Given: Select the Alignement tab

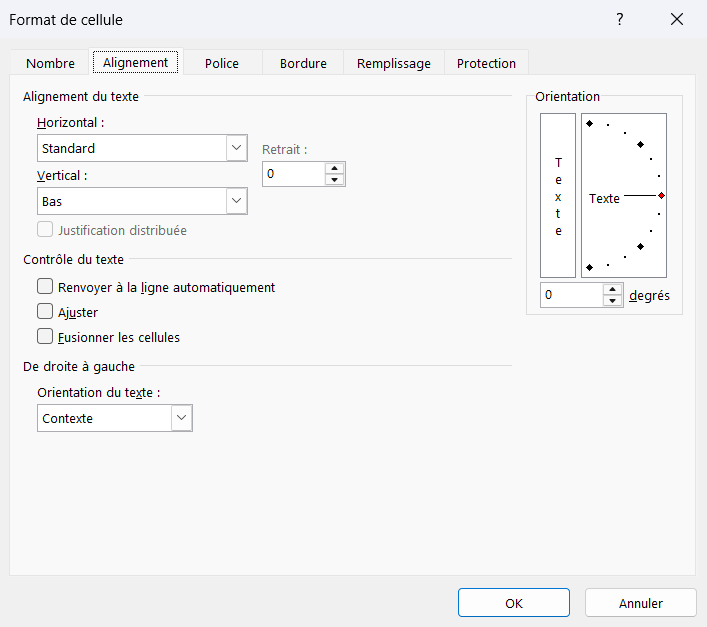Looking at the screenshot, I should click(x=135, y=62).
